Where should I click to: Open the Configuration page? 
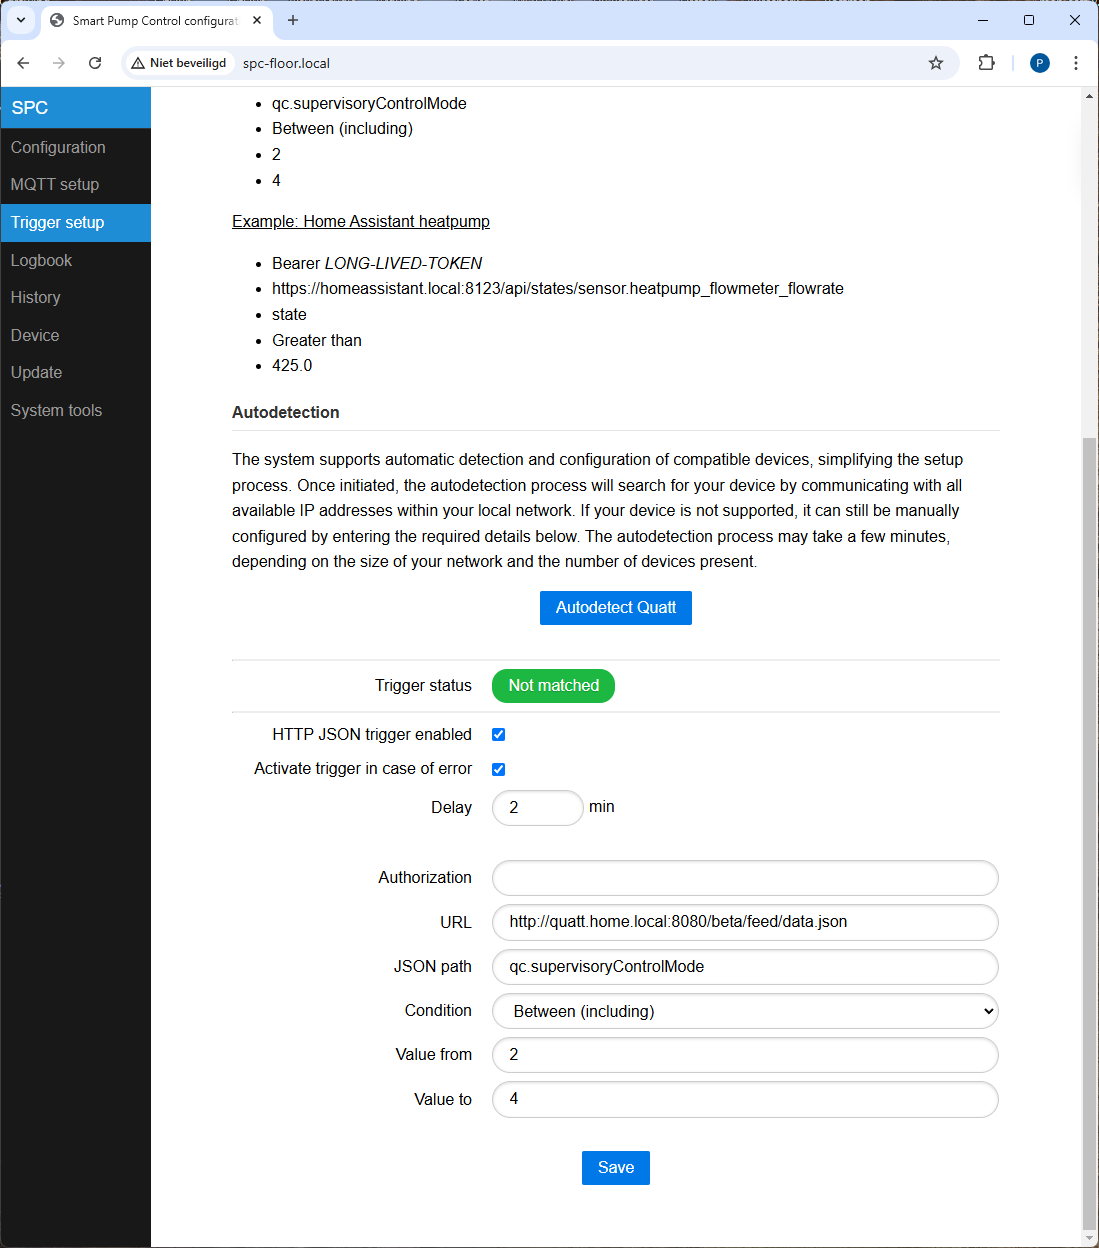click(x=76, y=147)
